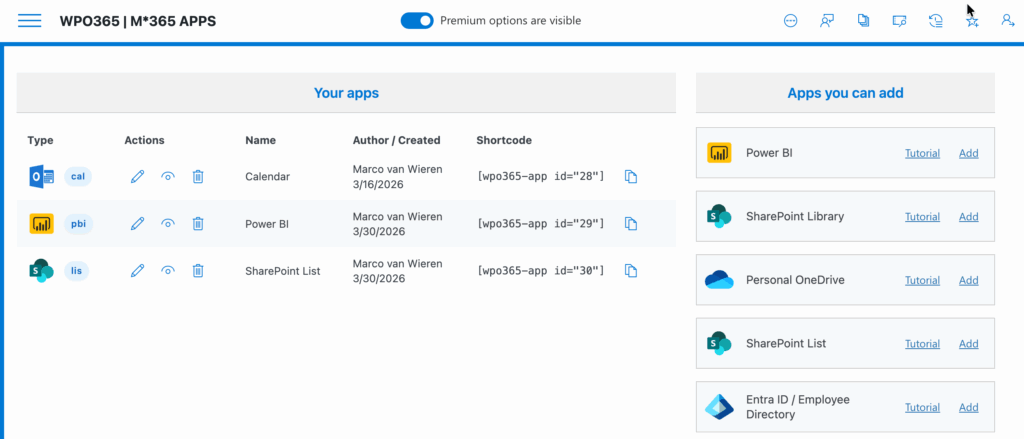Click the 'Power BI' name in Your apps

[x=267, y=223]
